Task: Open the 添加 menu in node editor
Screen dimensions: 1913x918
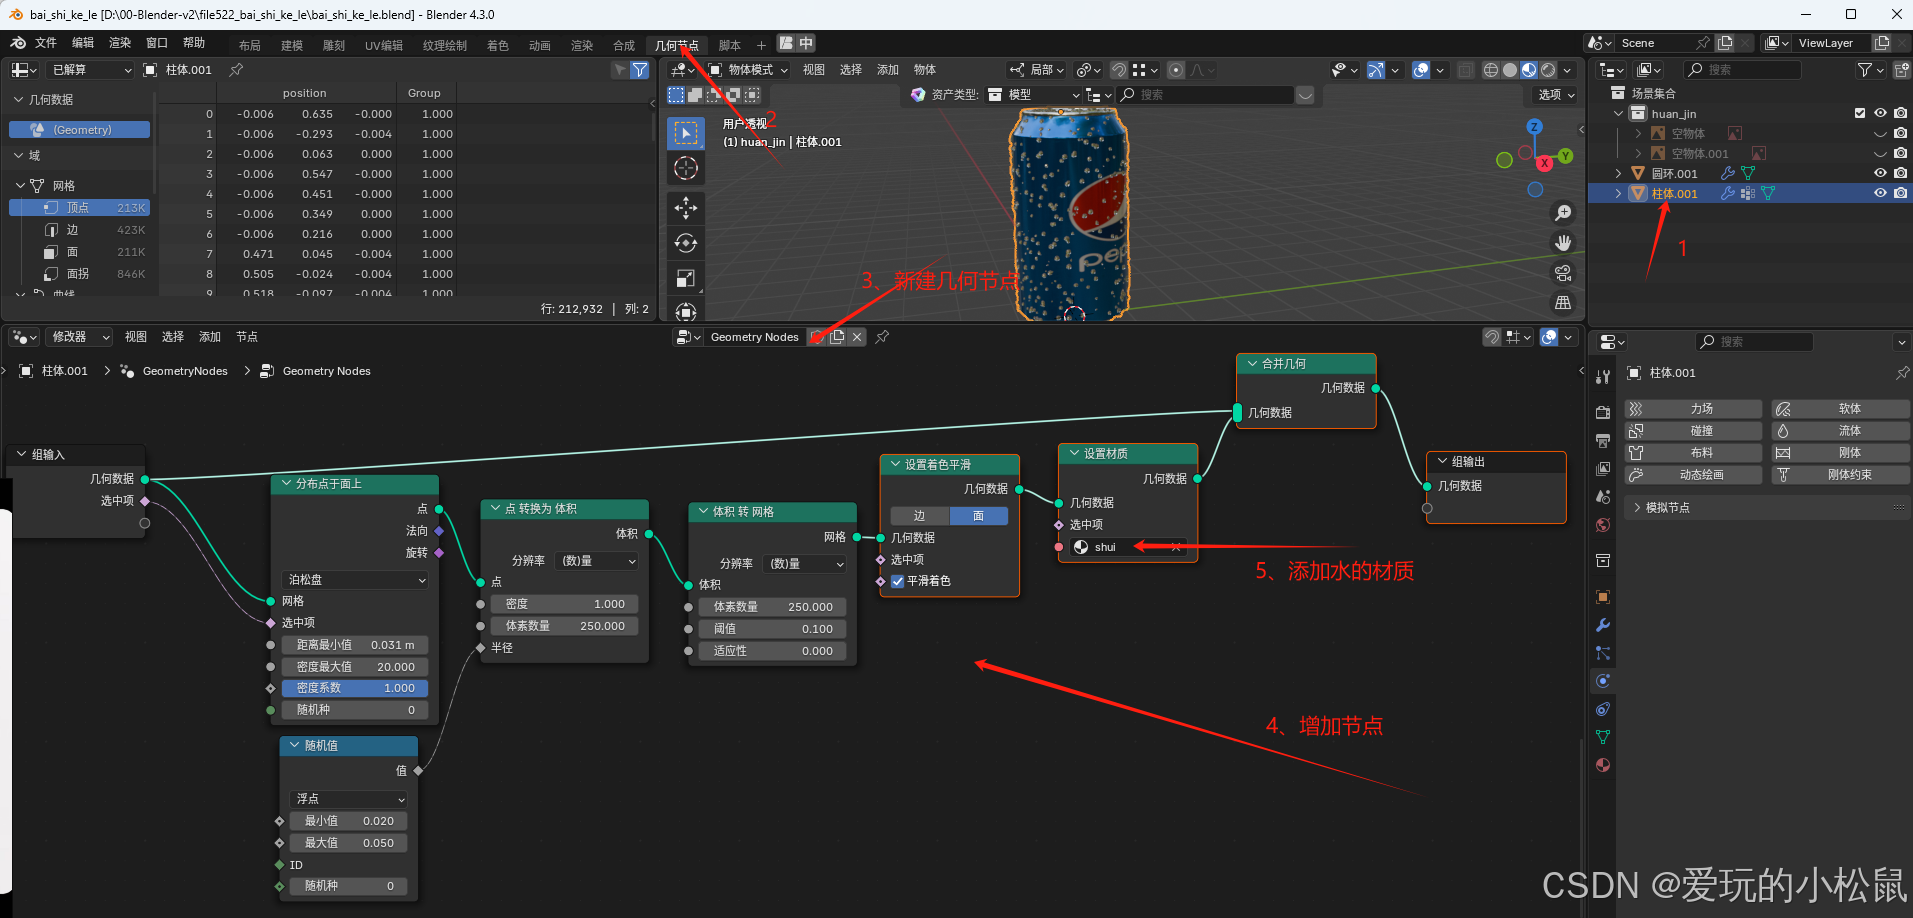Action: 210,337
